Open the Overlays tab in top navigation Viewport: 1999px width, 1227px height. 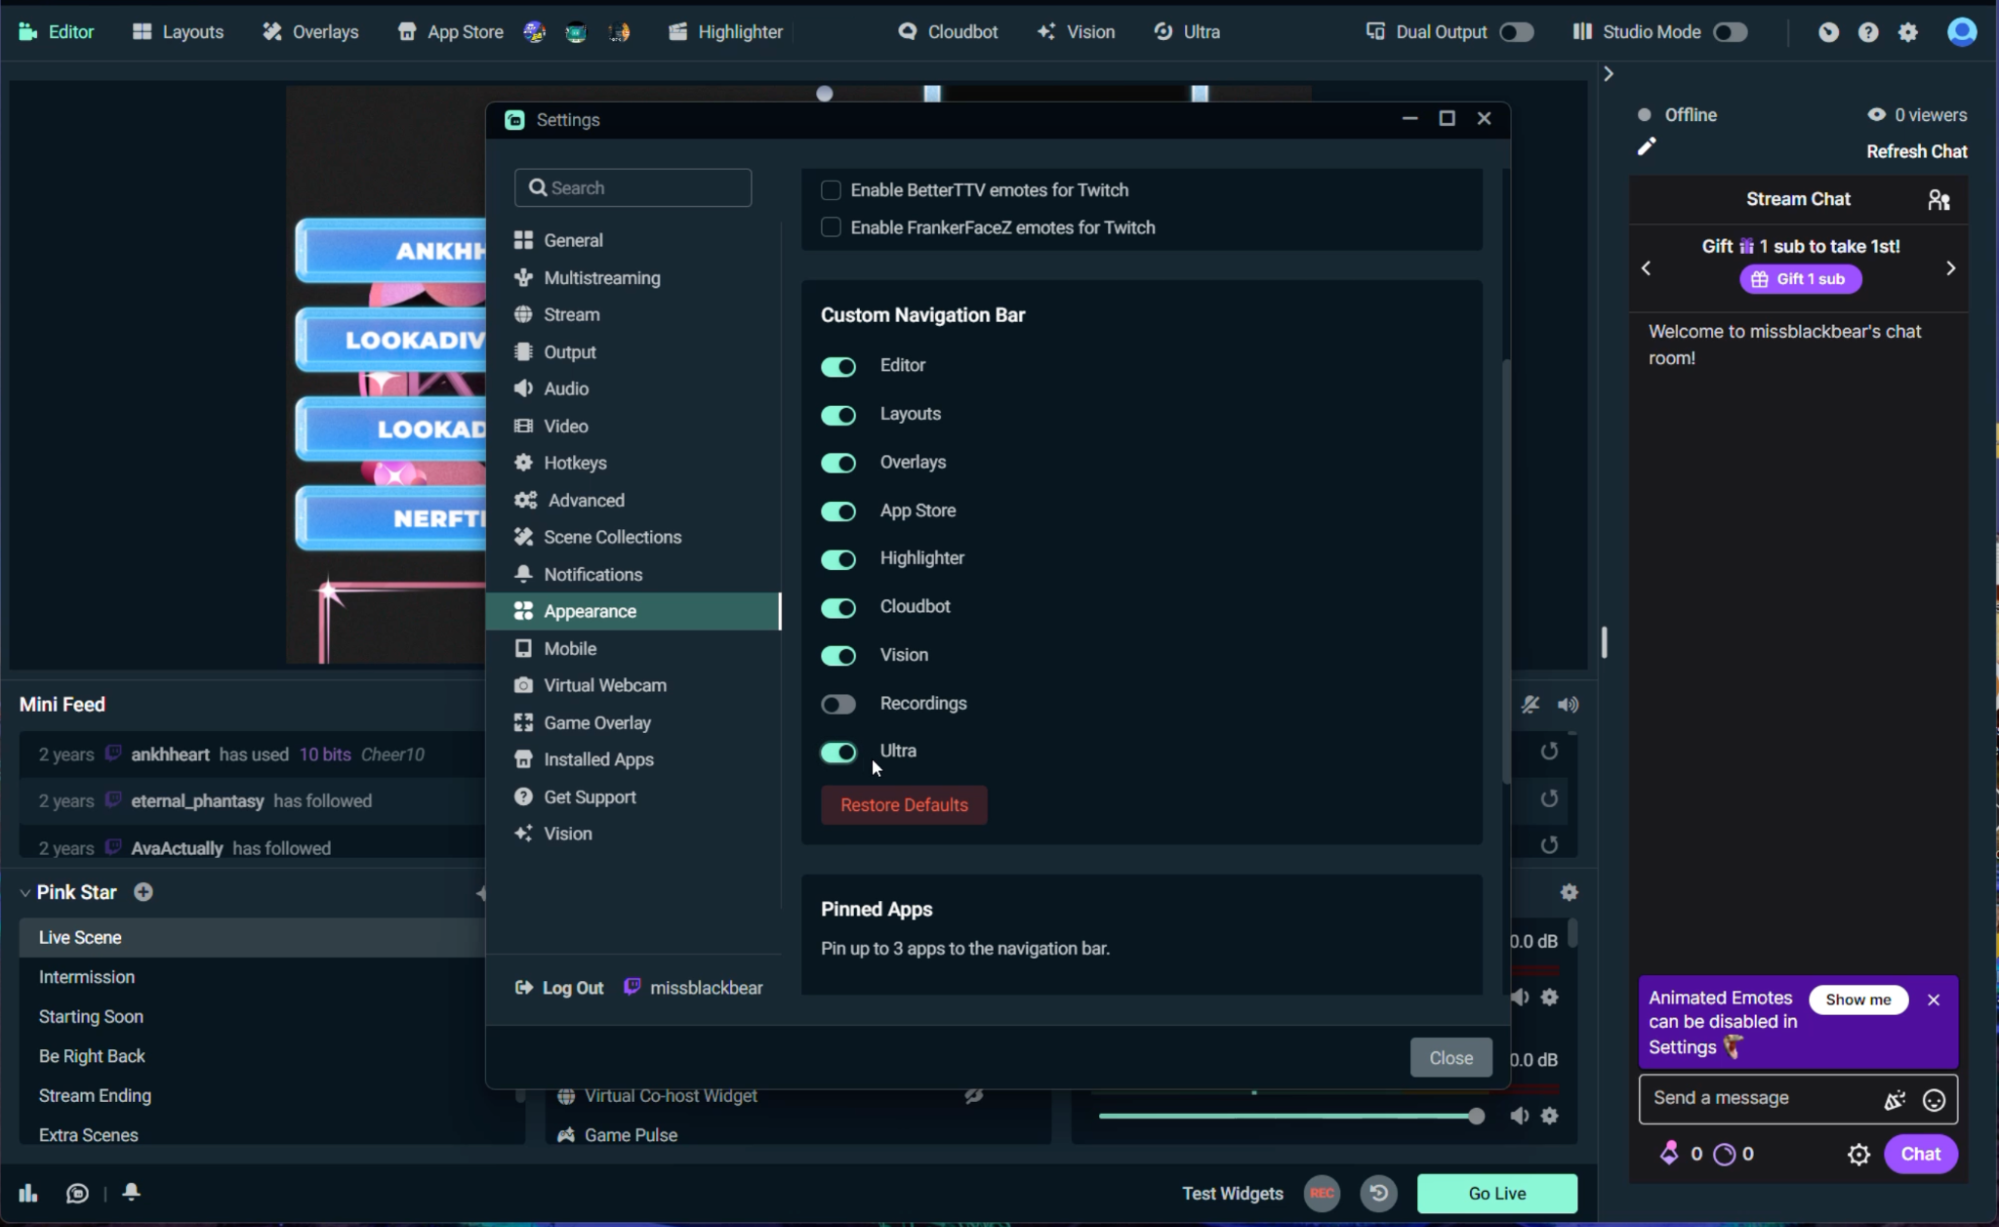pos(310,32)
